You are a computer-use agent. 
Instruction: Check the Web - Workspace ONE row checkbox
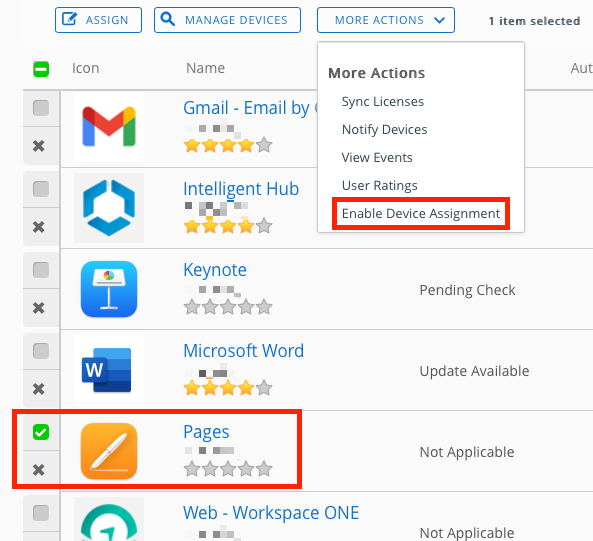pos(41,513)
